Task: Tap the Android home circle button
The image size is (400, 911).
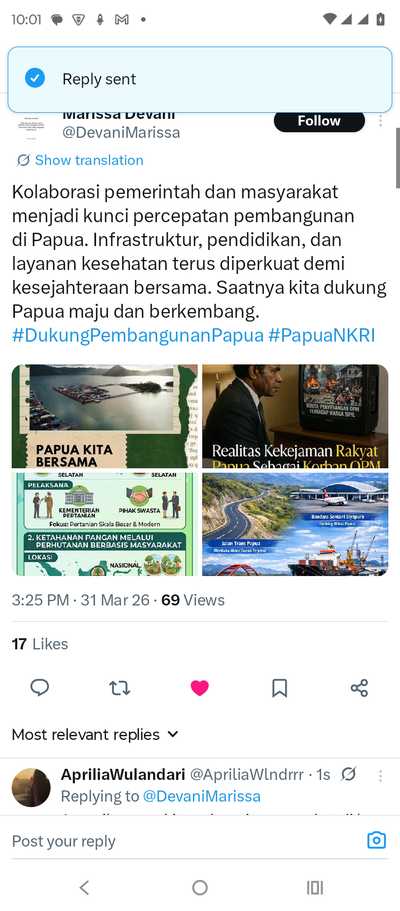Action: coord(200,887)
